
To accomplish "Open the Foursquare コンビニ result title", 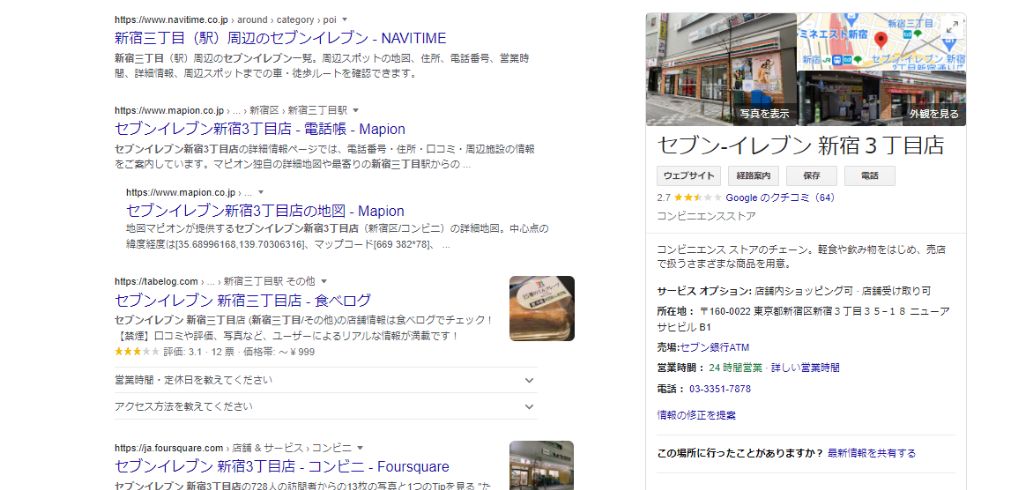I will [282, 466].
